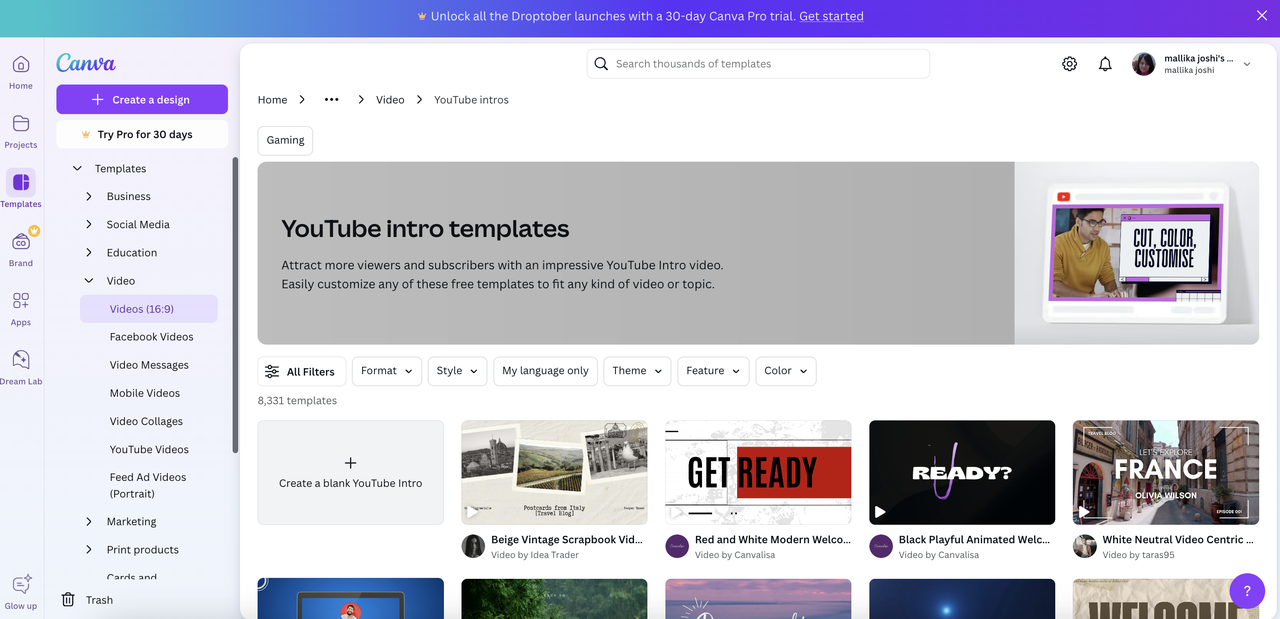Image resolution: width=1280 pixels, height=619 pixels.
Task: Click the breadcrumb ellipsis icon
Action: pyautogui.click(x=332, y=100)
